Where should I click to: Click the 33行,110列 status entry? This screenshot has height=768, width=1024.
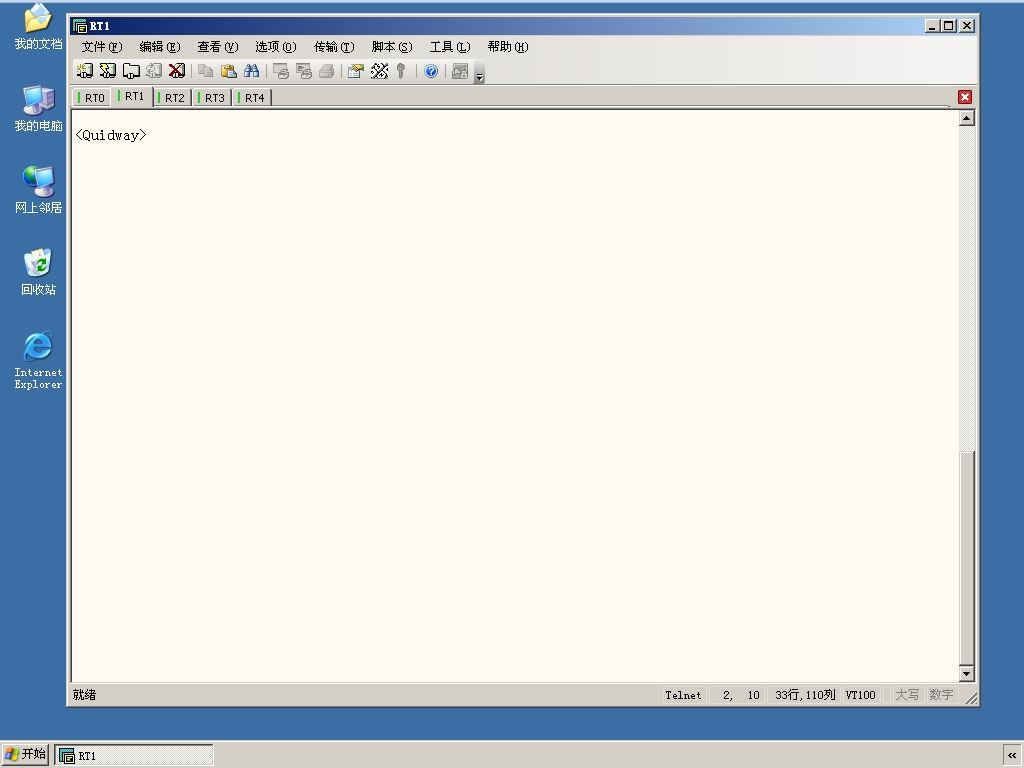point(805,696)
